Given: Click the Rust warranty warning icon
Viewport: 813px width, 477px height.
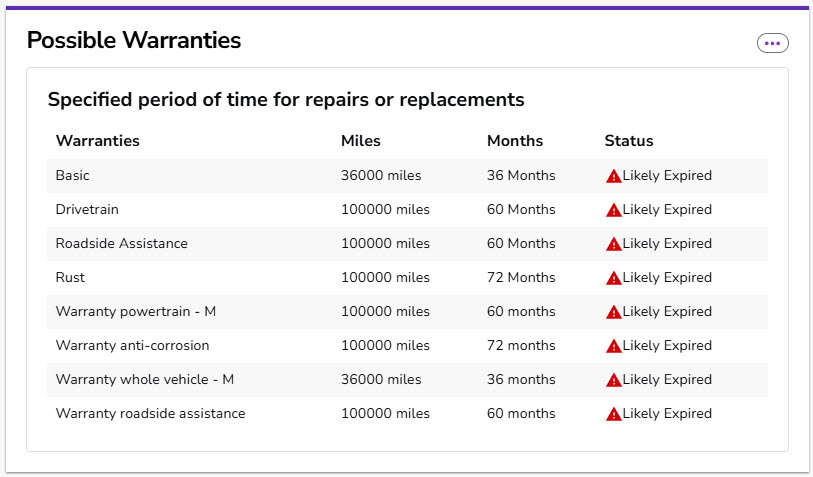Looking at the screenshot, I should tap(613, 278).
